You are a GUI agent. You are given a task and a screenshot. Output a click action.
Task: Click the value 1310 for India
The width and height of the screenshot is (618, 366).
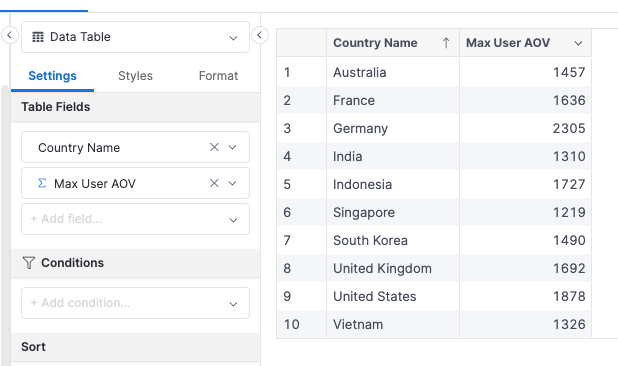point(569,156)
